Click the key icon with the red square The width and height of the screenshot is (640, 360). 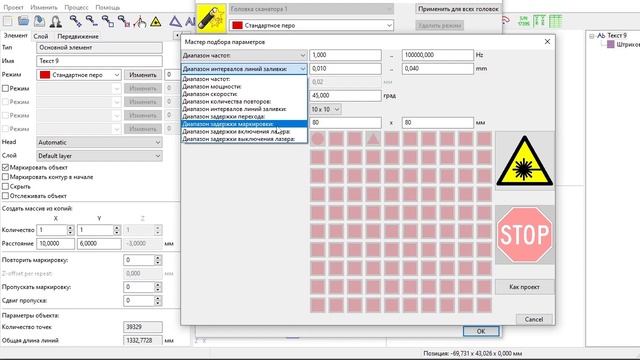[123, 21]
